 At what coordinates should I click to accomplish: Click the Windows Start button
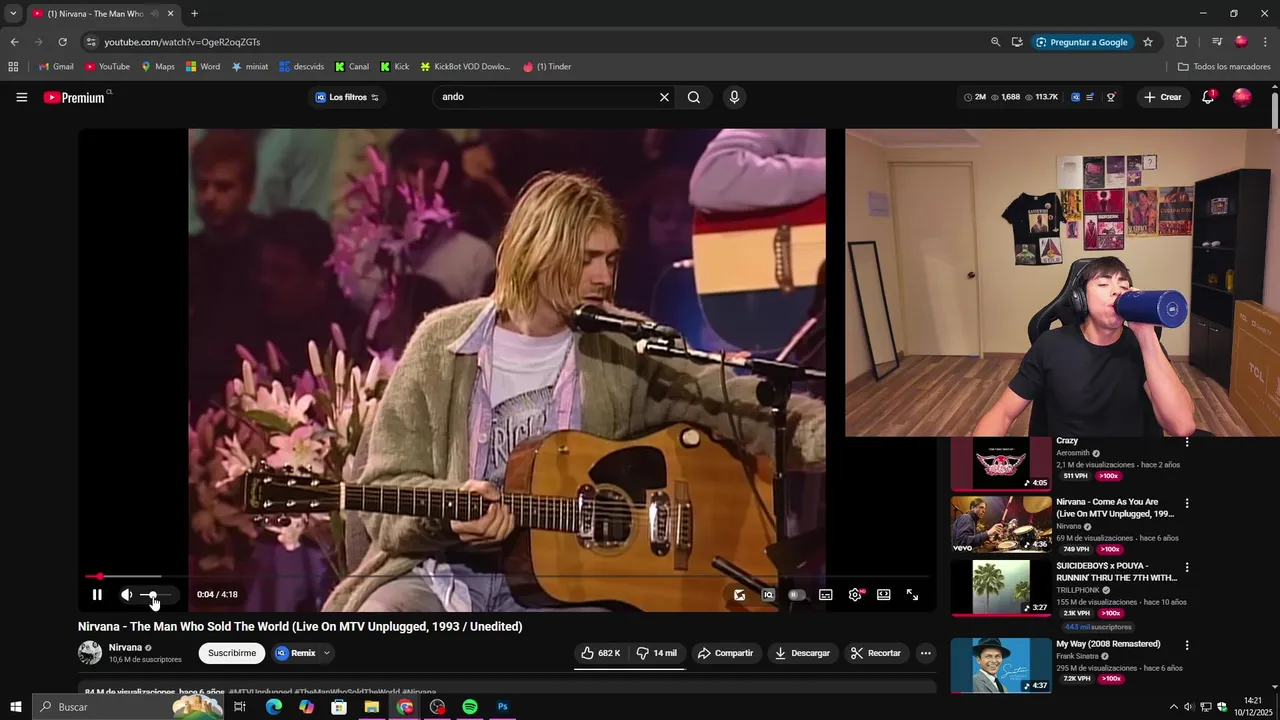pyautogui.click(x=15, y=707)
